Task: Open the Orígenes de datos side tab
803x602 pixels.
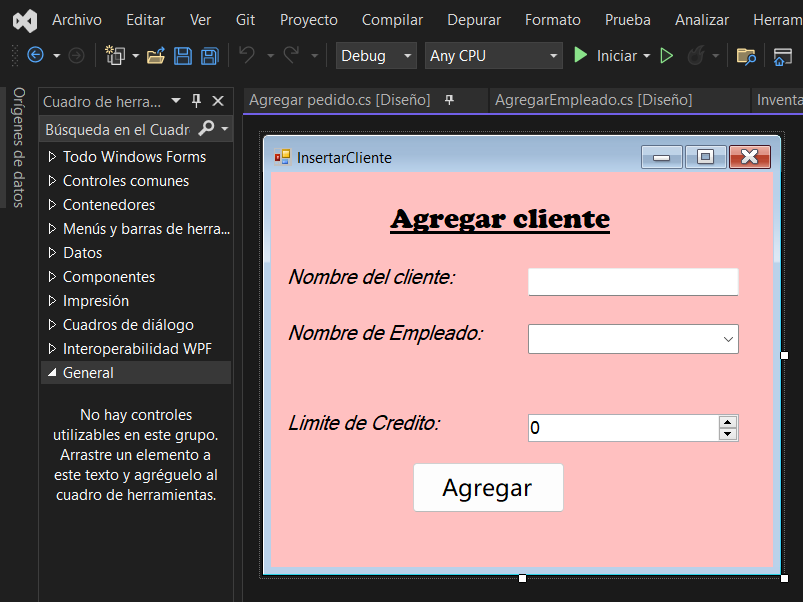Action: tap(18, 147)
